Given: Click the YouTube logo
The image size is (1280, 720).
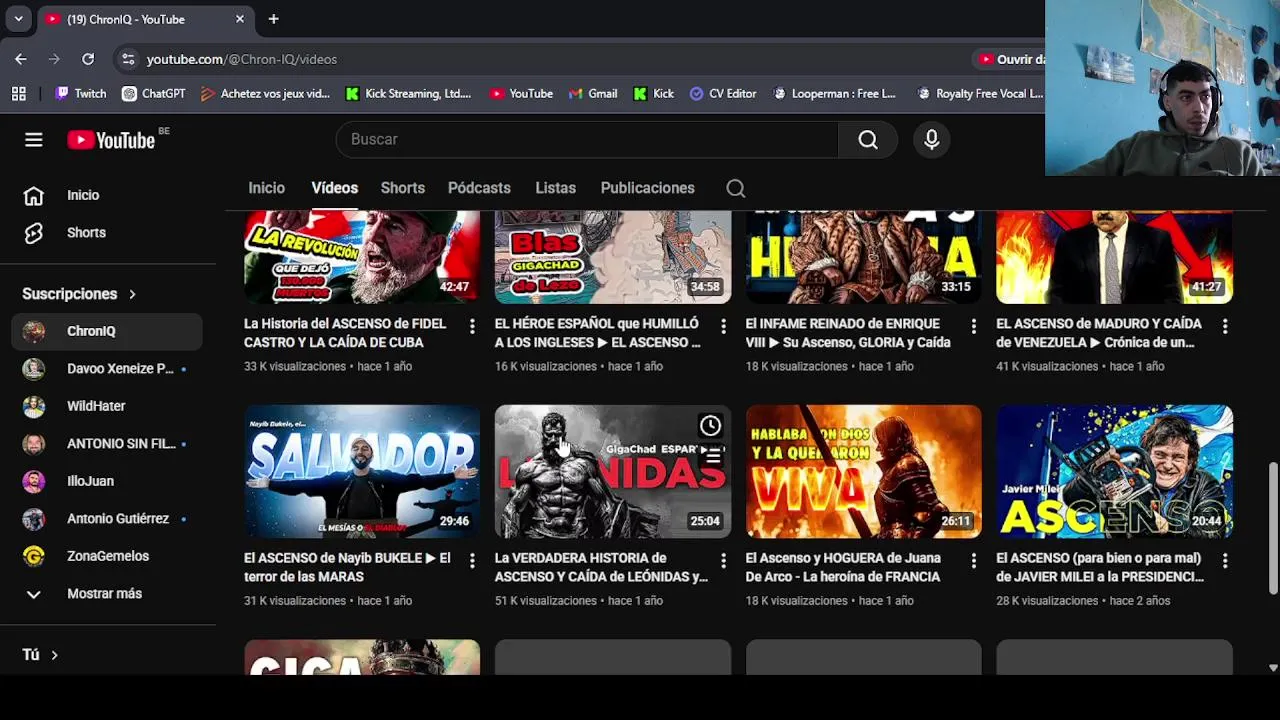Looking at the screenshot, I should (111, 140).
